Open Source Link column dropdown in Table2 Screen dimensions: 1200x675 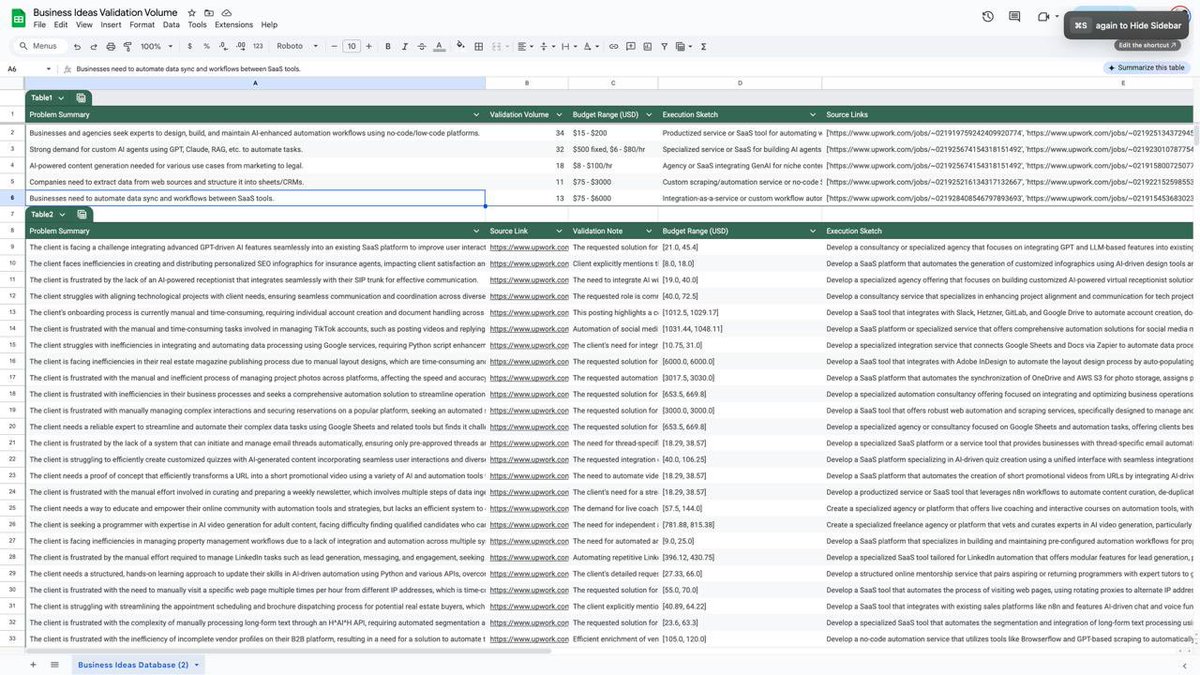click(559, 231)
